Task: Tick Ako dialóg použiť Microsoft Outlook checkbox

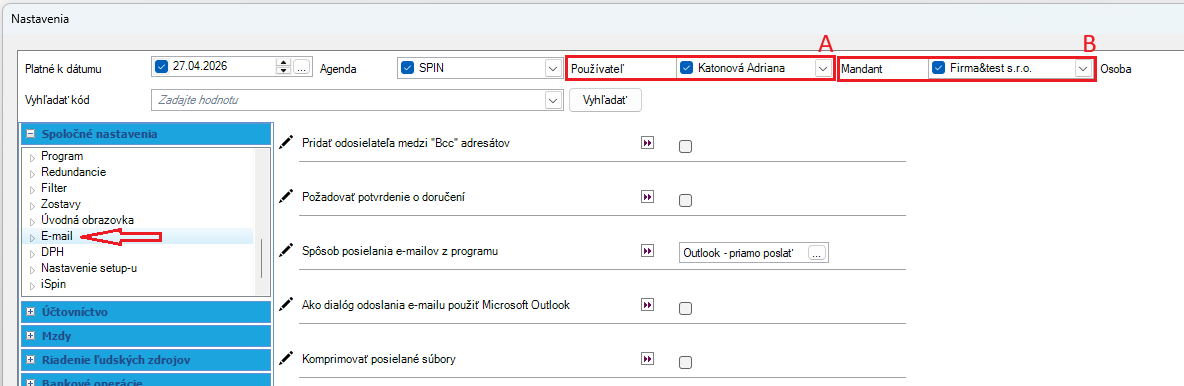Action: pyautogui.click(x=686, y=308)
